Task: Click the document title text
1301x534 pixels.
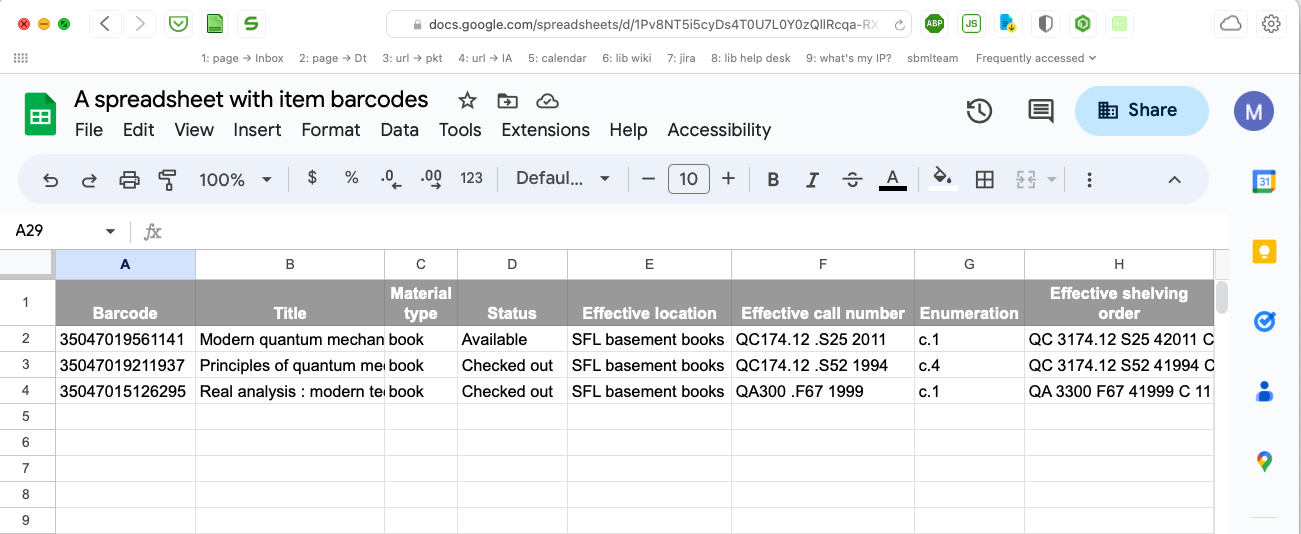Action: point(251,99)
